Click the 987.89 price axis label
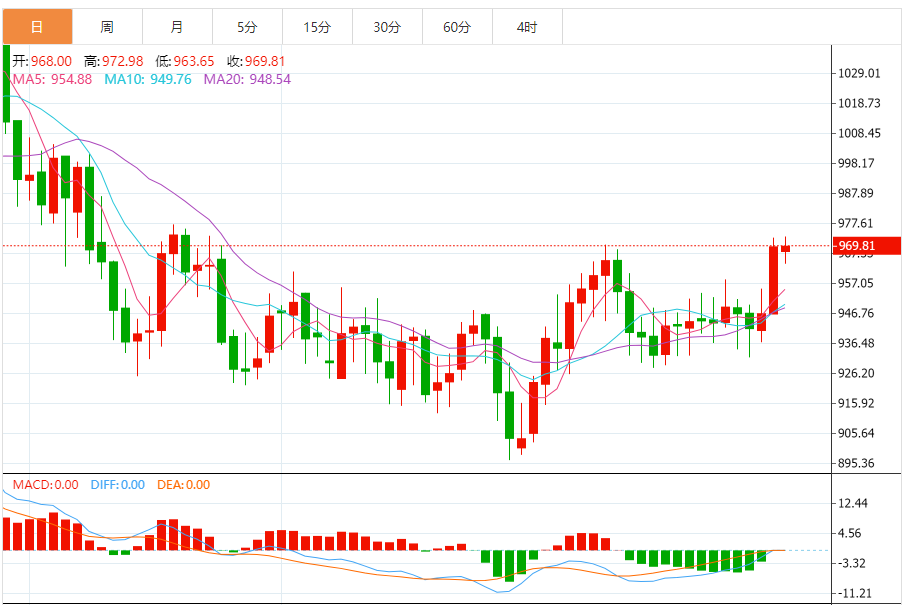907x605 pixels. 856,194
